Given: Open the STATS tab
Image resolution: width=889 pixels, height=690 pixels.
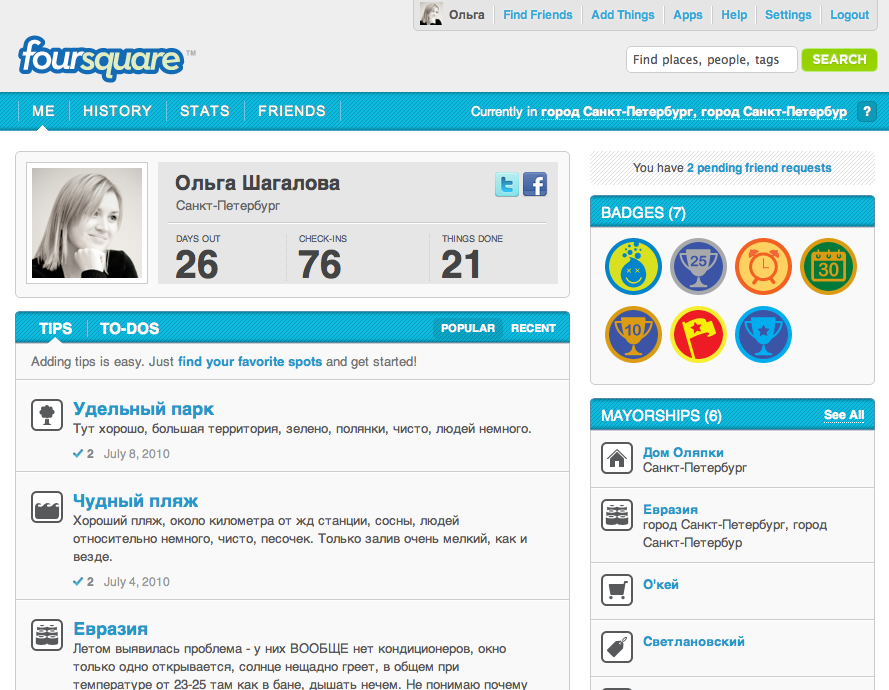Looking at the screenshot, I should [x=205, y=111].
